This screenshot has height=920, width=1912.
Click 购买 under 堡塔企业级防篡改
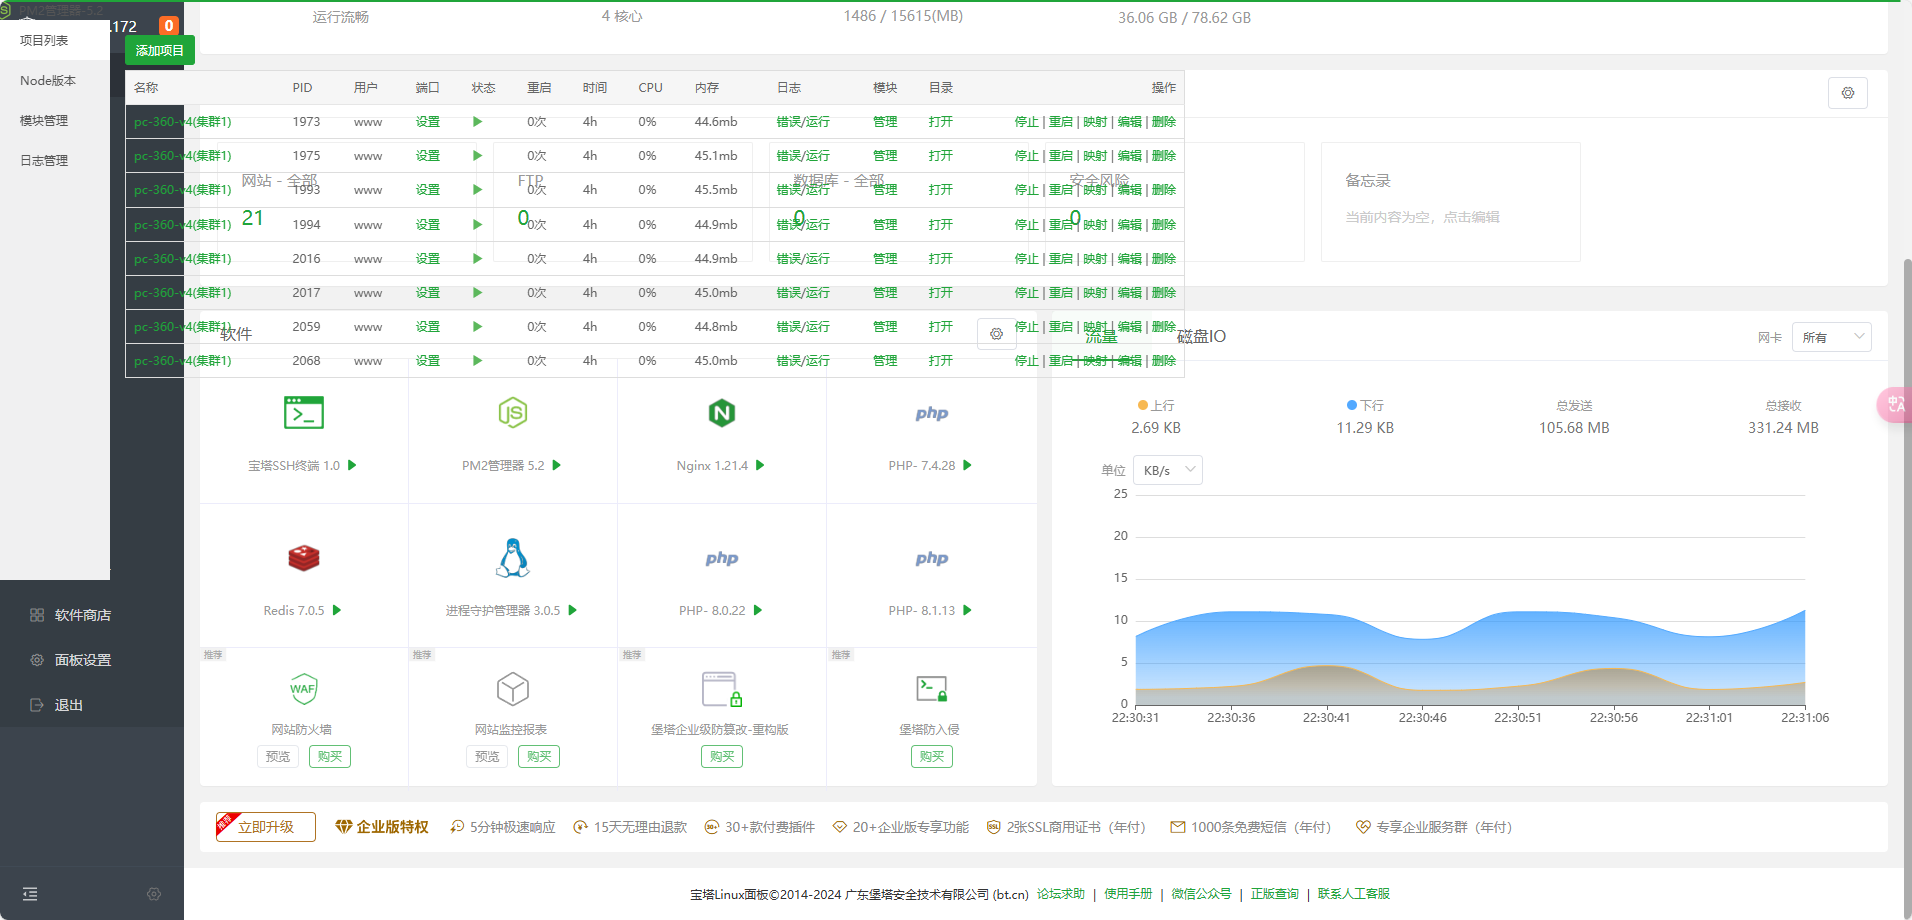(x=722, y=756)
